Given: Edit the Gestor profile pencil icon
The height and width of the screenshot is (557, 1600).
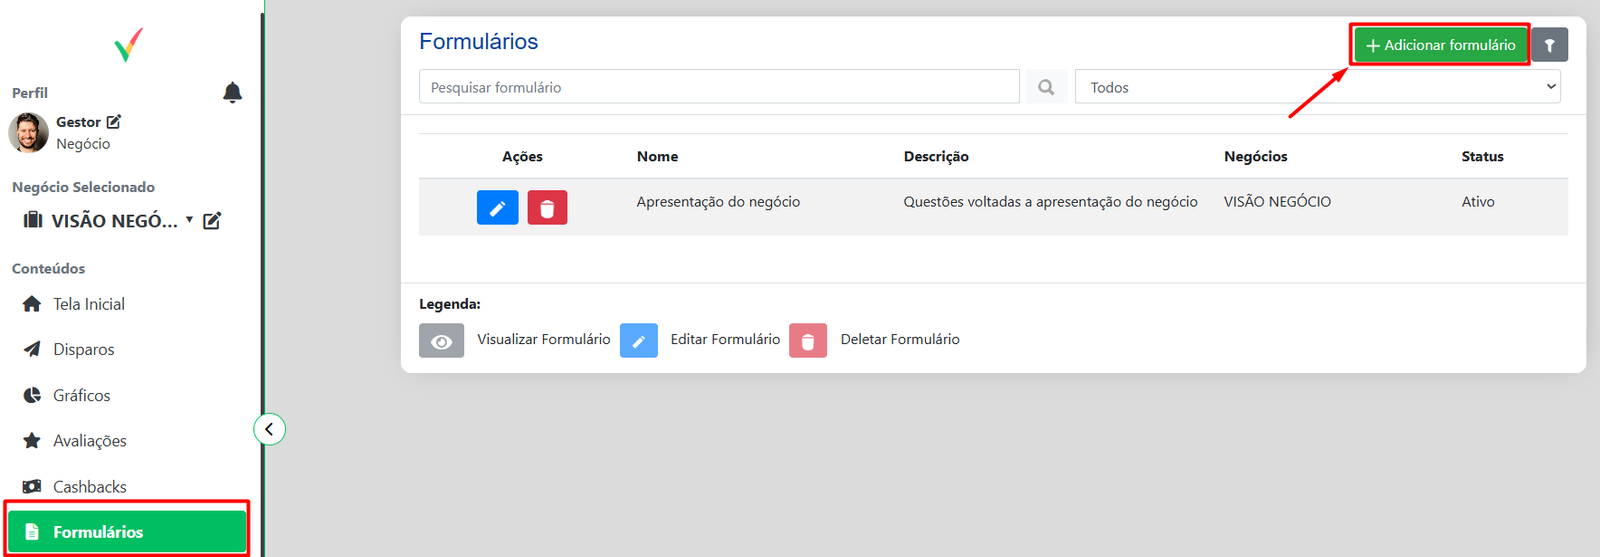Looking at the screenshot, I should [x=114, y=122].
